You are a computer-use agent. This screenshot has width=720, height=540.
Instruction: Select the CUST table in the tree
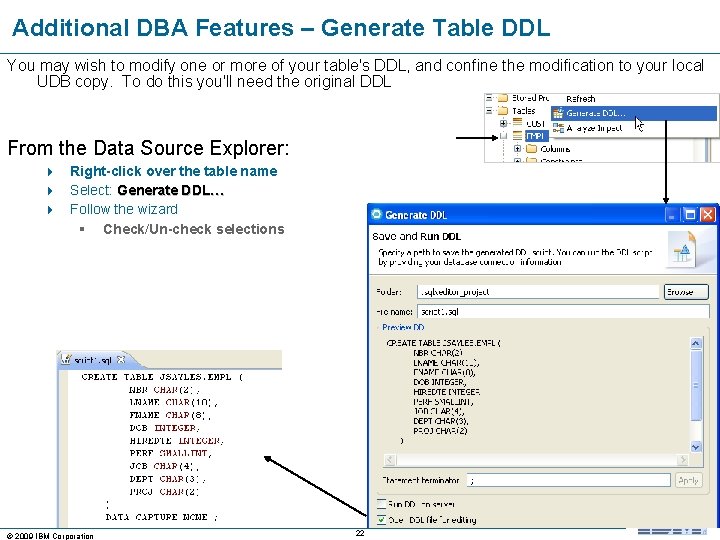pos(535,124)
